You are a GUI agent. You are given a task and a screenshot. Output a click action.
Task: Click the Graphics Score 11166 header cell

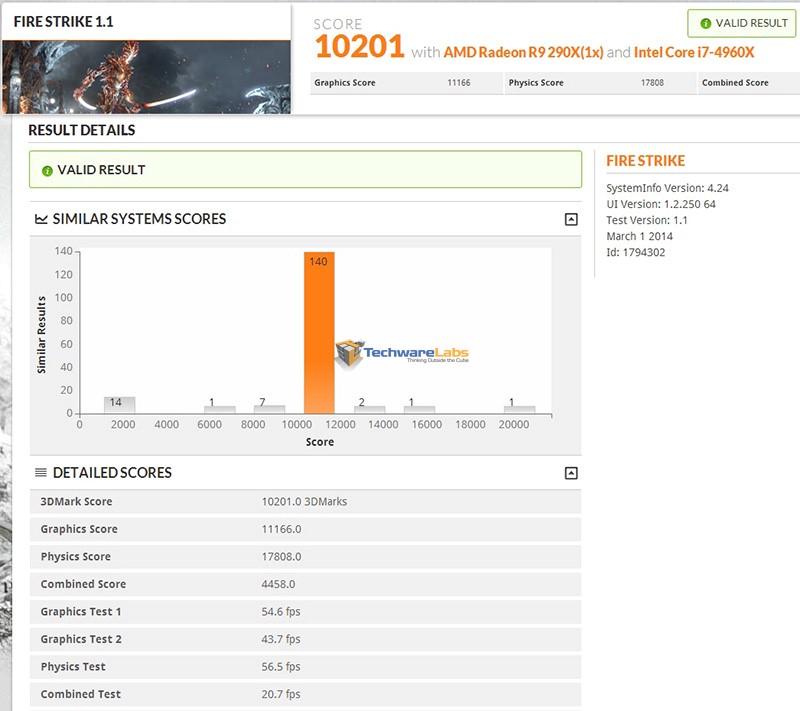pyautogui.click(x=406, y=83)
